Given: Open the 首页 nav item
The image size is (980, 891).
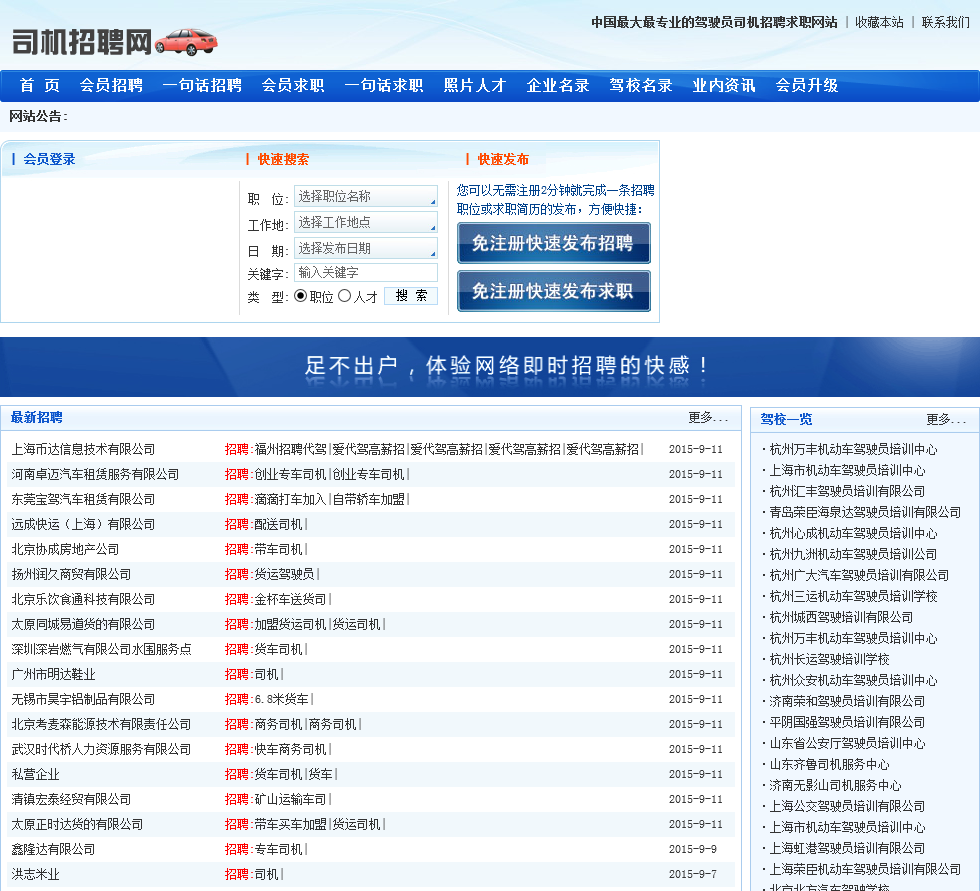Looking at the screenshot, I should pos(39,86).
